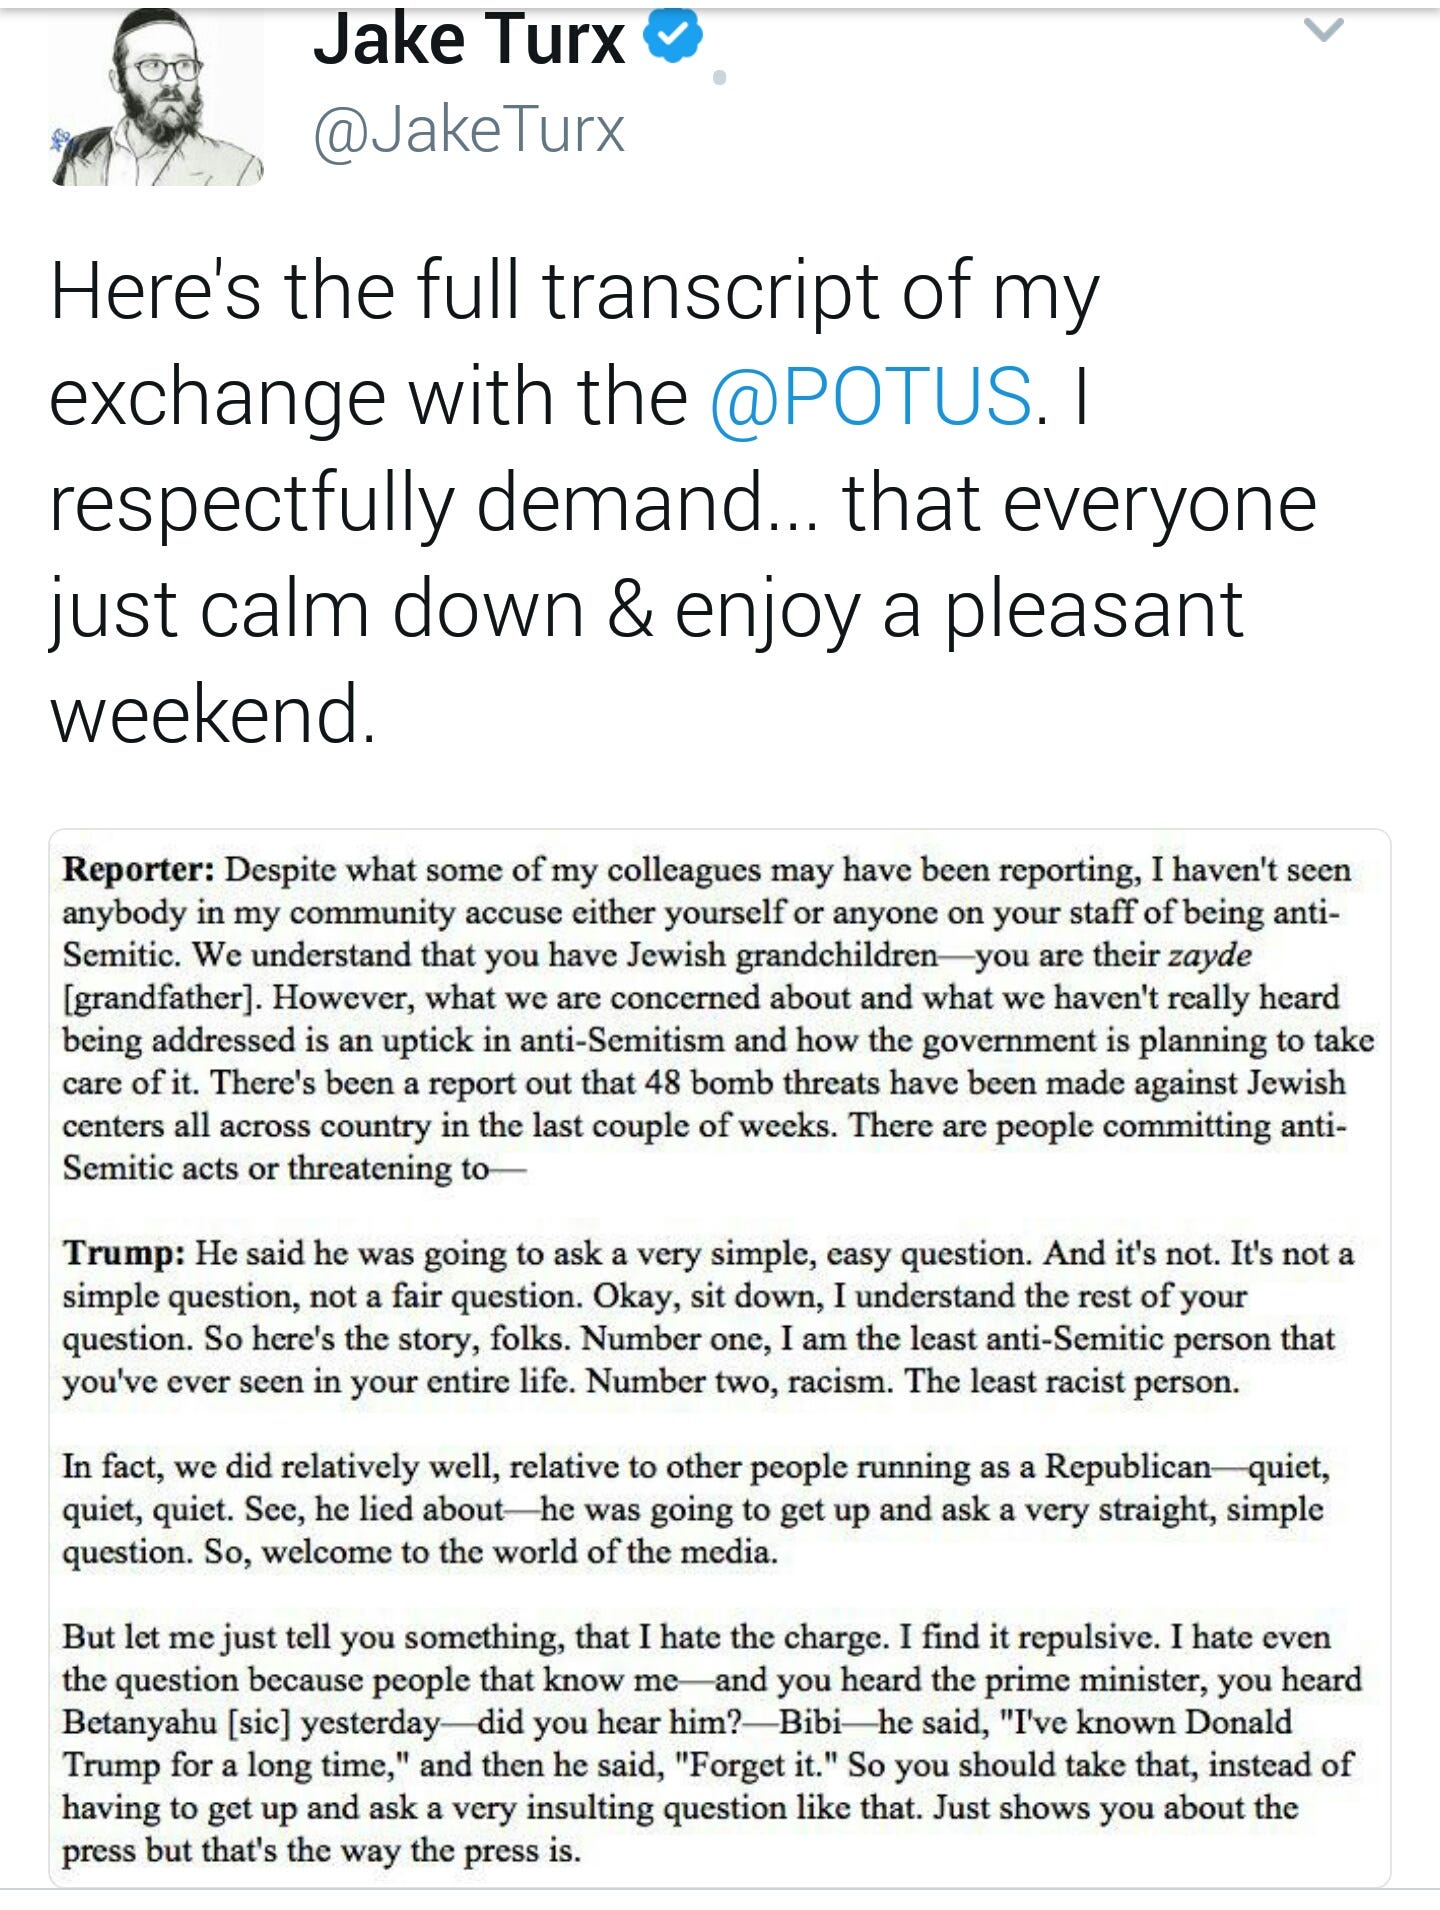
Task: Open the @JakeTurx handle
Action: pyautogui.click(x=469, y=130)
